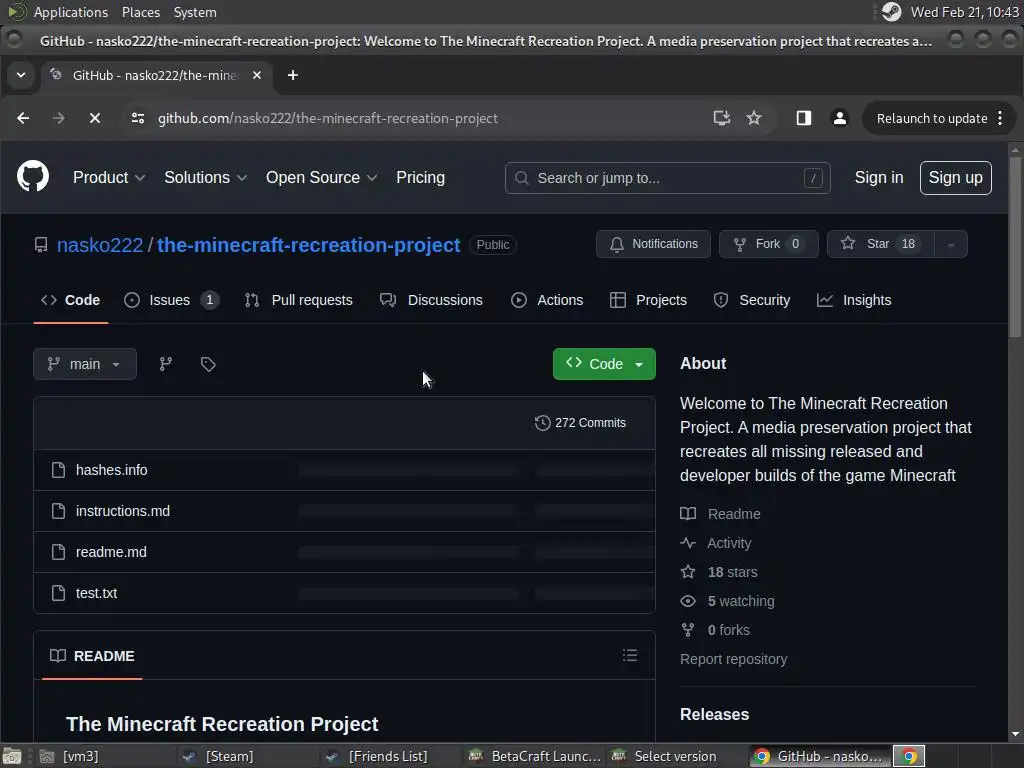Star the repository with Star button
This screenshot has width=1024, height=768.
(880, 244)
